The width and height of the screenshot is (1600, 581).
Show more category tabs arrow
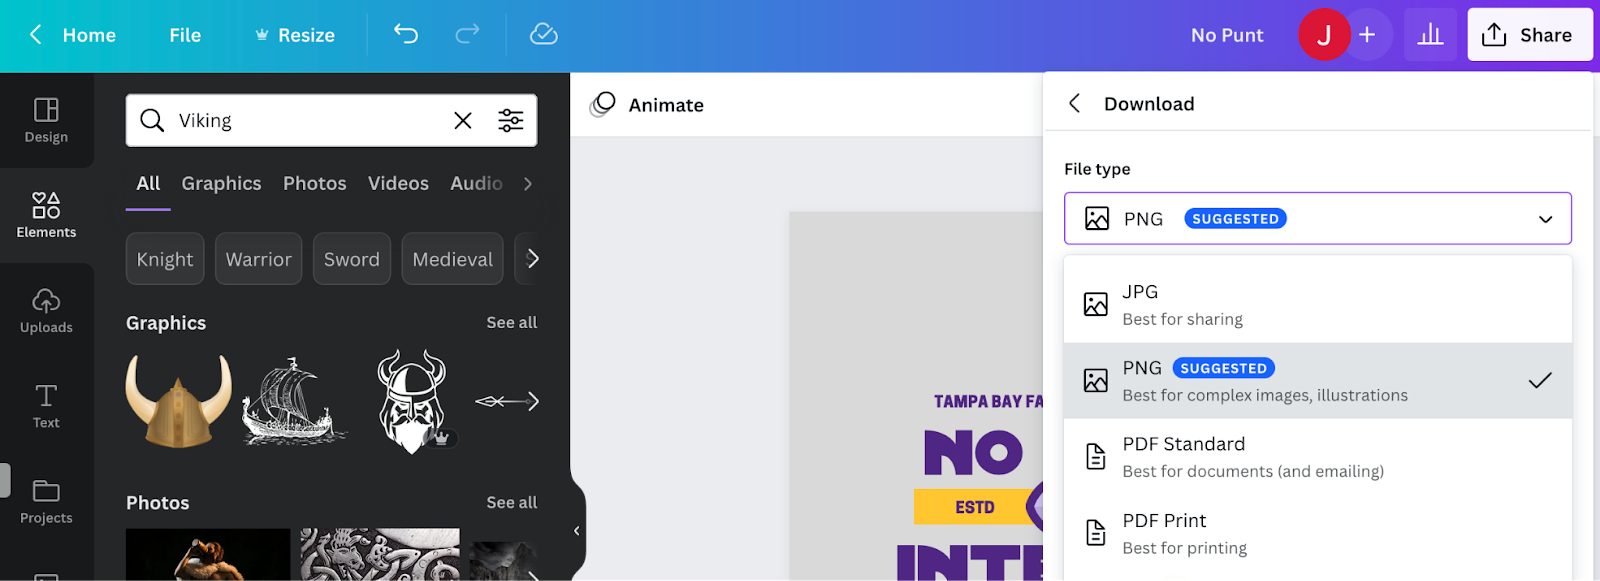click(528, 183)
